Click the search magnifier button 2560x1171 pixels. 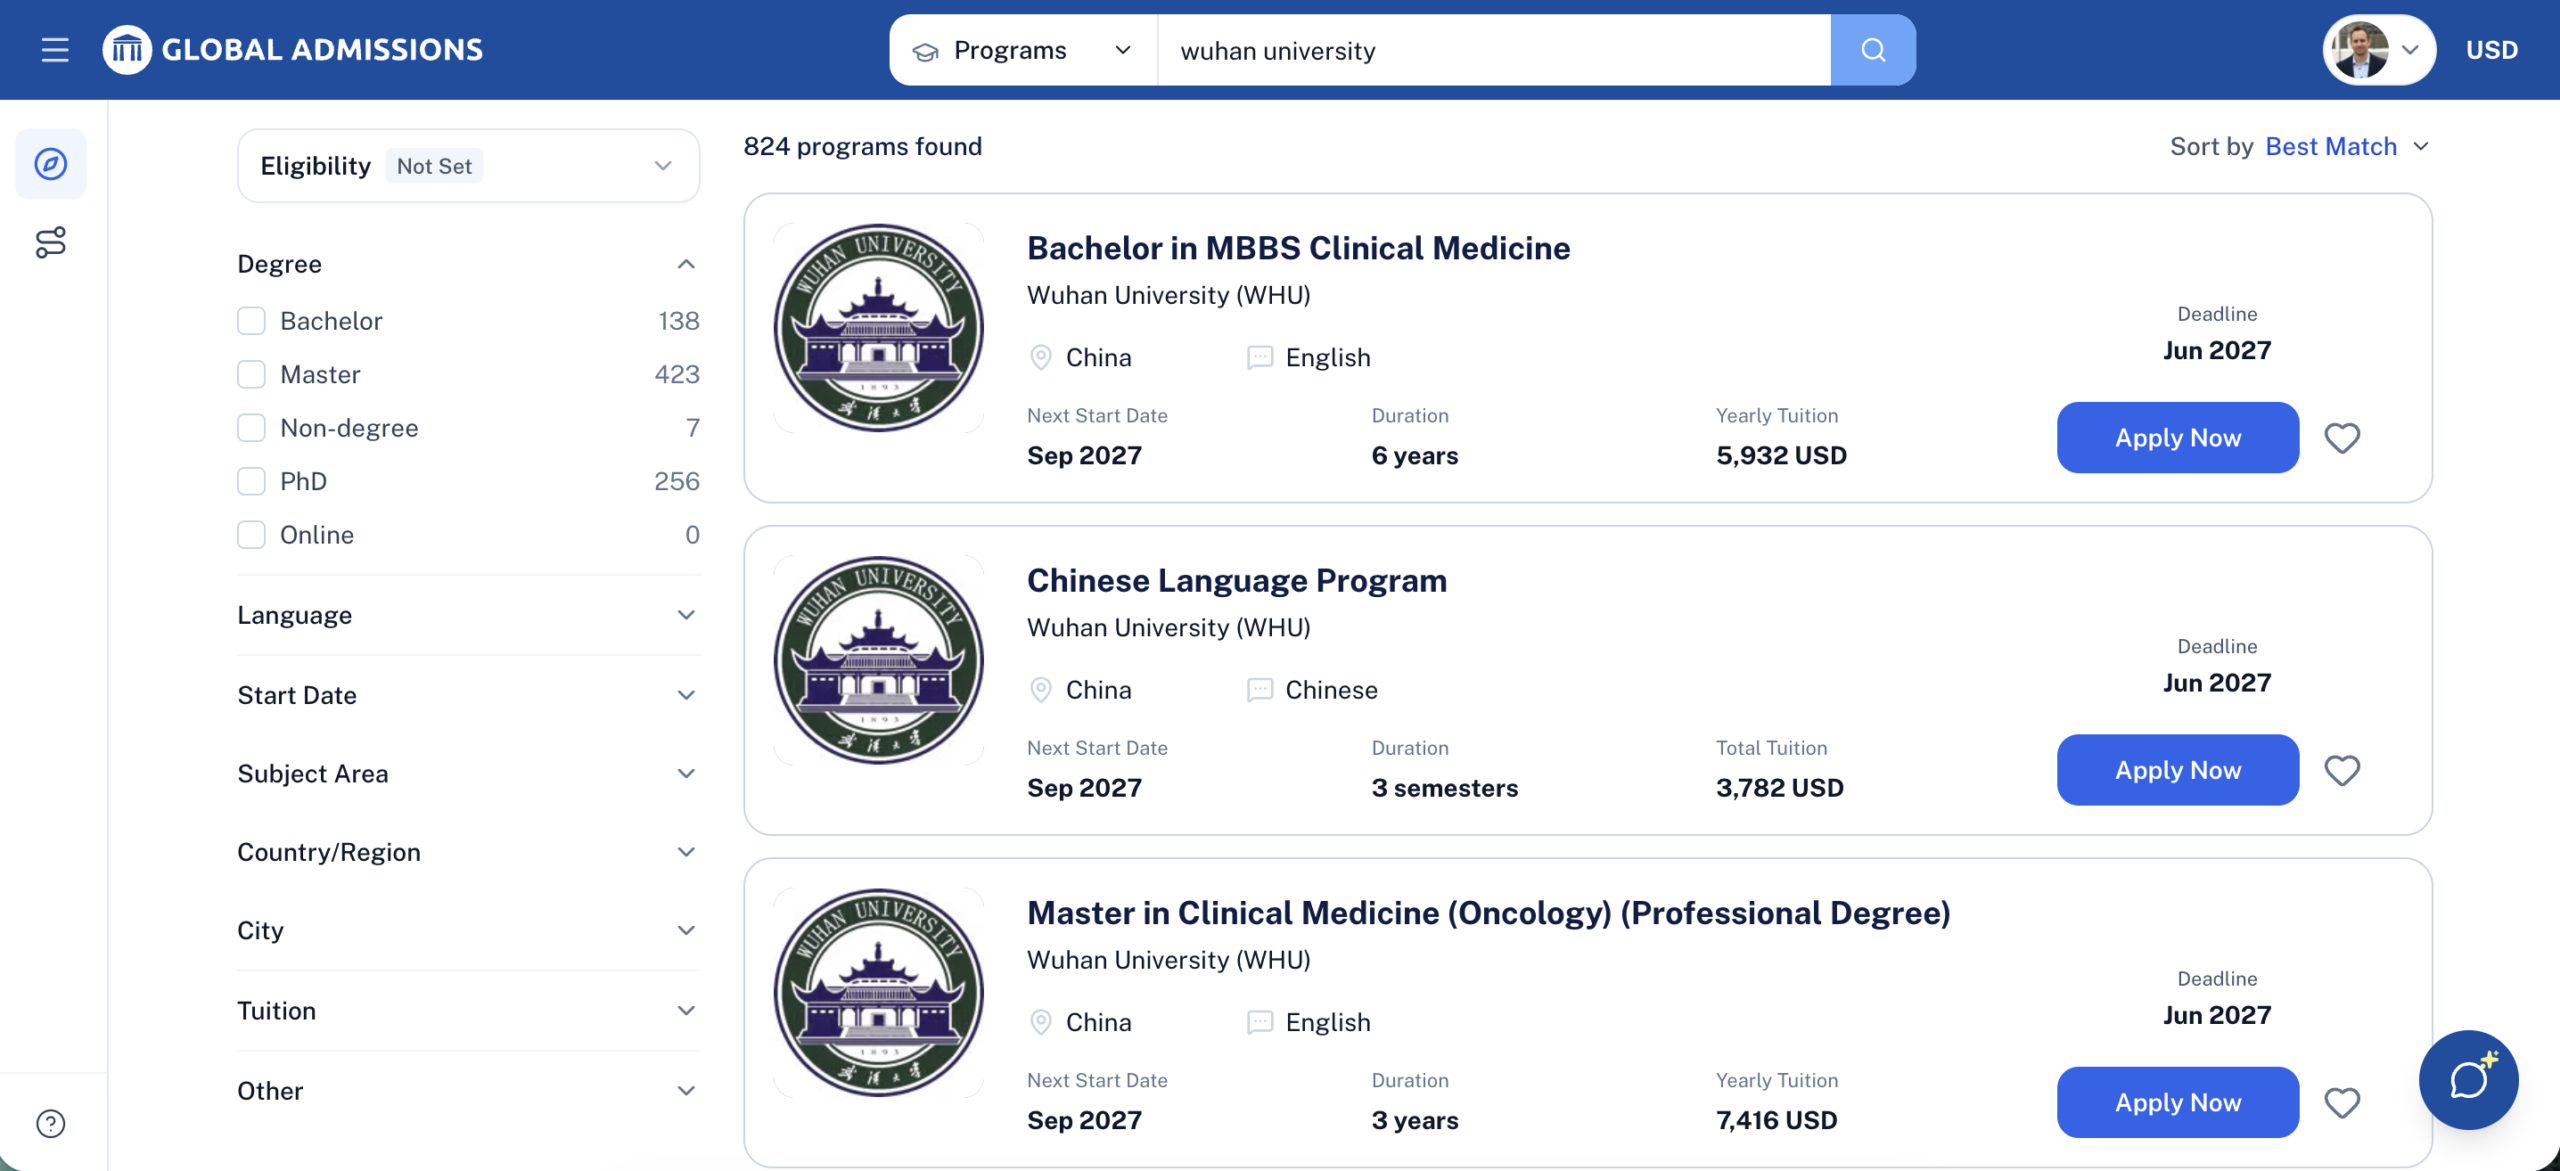[x=1873, y=50]
